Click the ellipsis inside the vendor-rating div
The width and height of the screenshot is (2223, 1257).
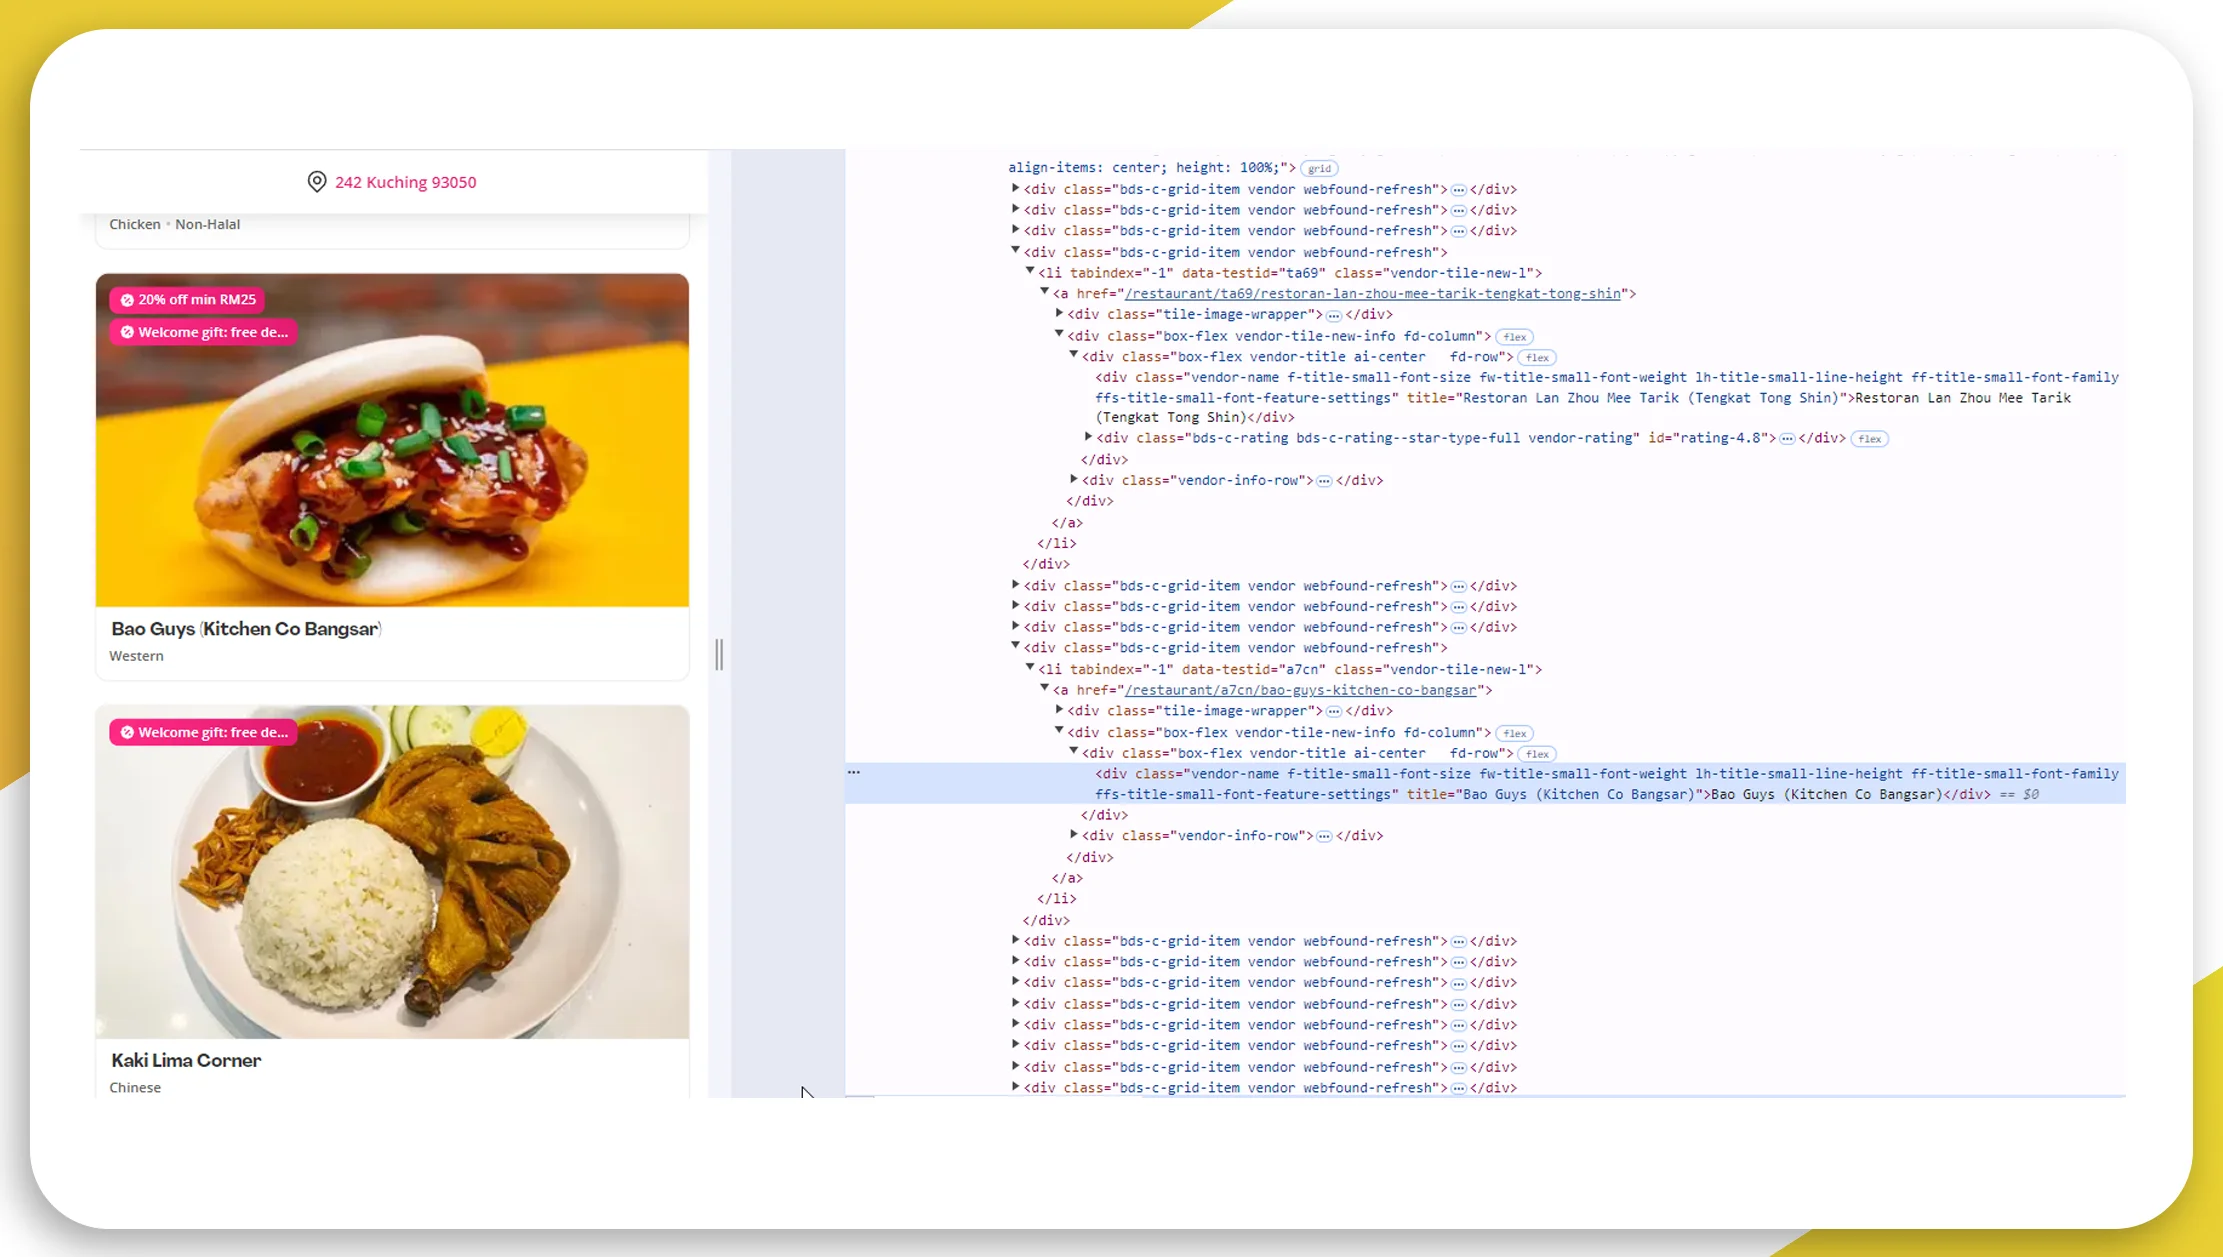(x=1786, y=438)
